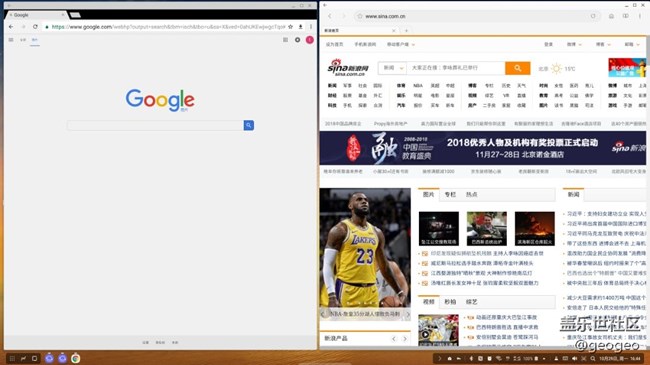Image resolution: width=650 pixels, height=365 pixels.
Task: Click the Chrome address bar URL
Action: click(169, 27)
